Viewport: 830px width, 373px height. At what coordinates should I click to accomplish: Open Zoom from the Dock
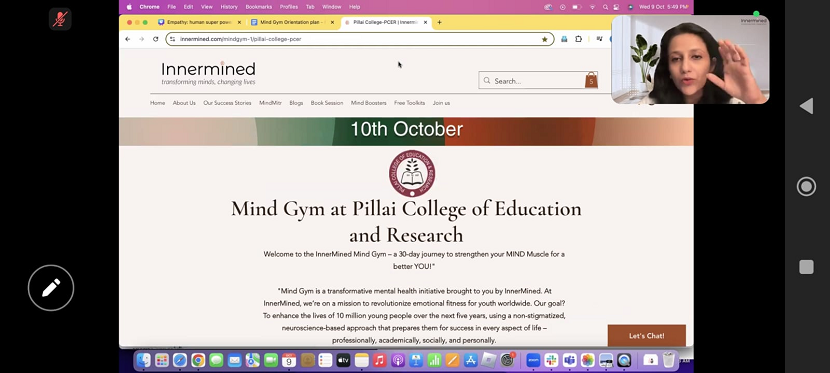(x=533, y=360)
